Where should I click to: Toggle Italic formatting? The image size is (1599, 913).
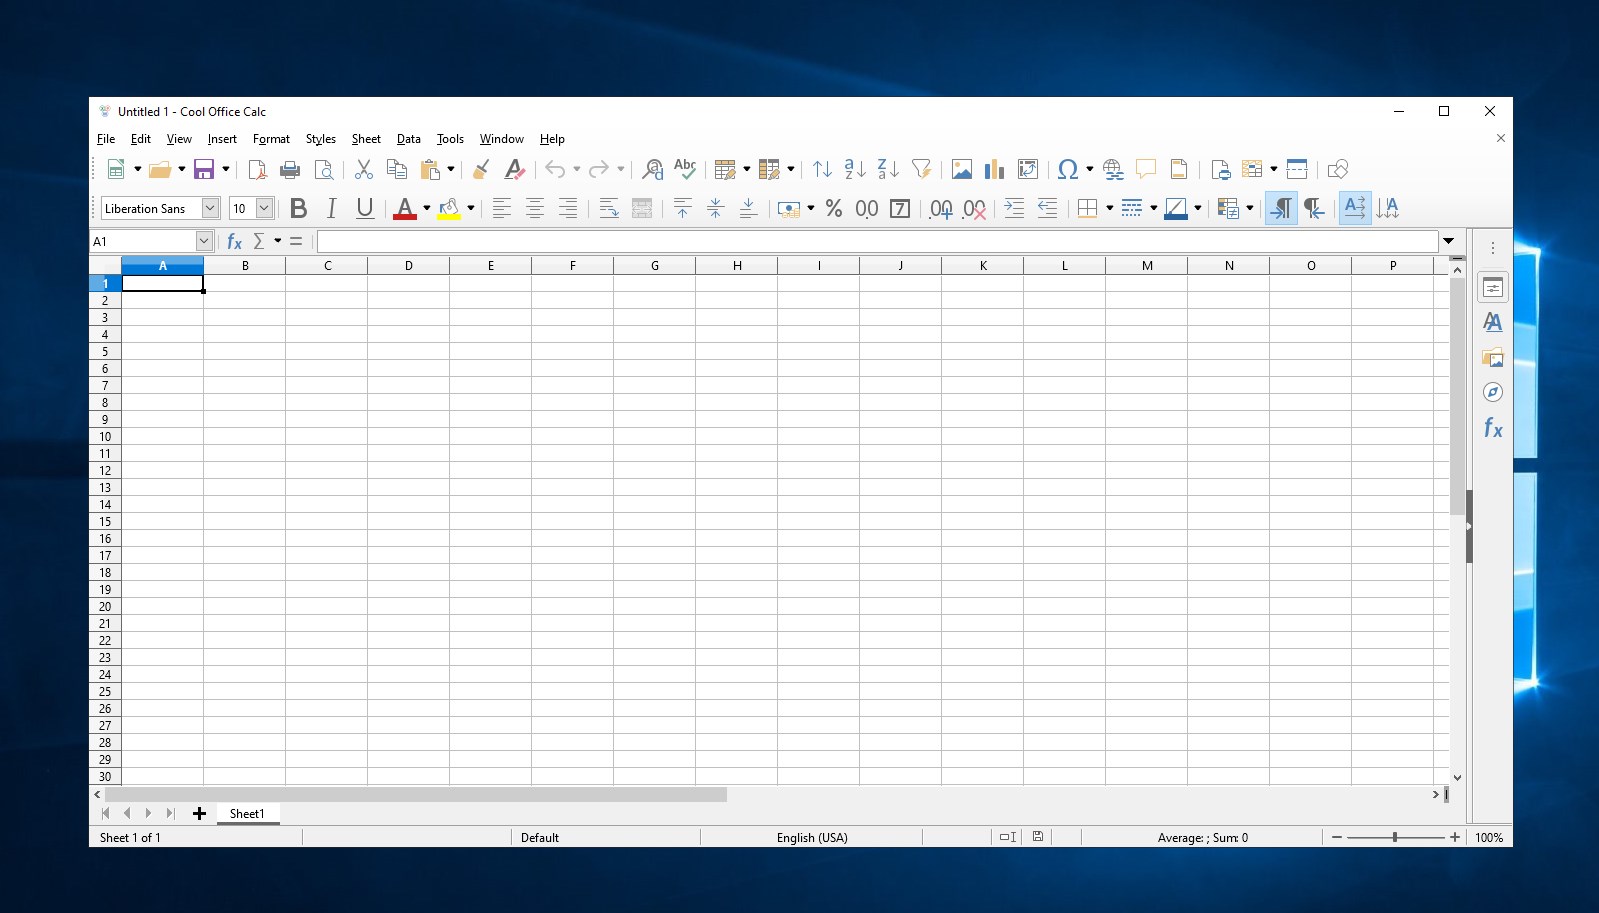331,208
